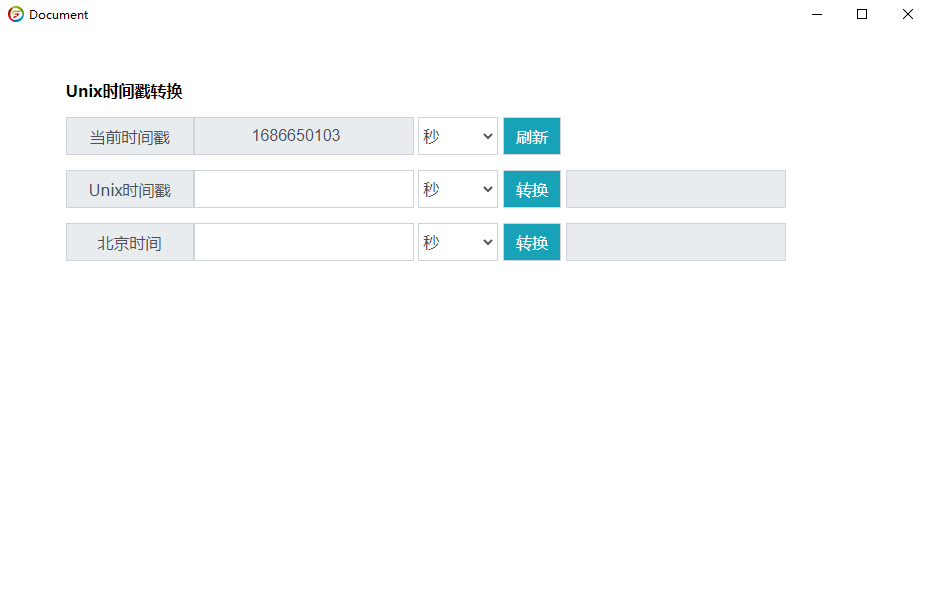Minimize the Document window
The image size is (931, 591).
point(817,14)
